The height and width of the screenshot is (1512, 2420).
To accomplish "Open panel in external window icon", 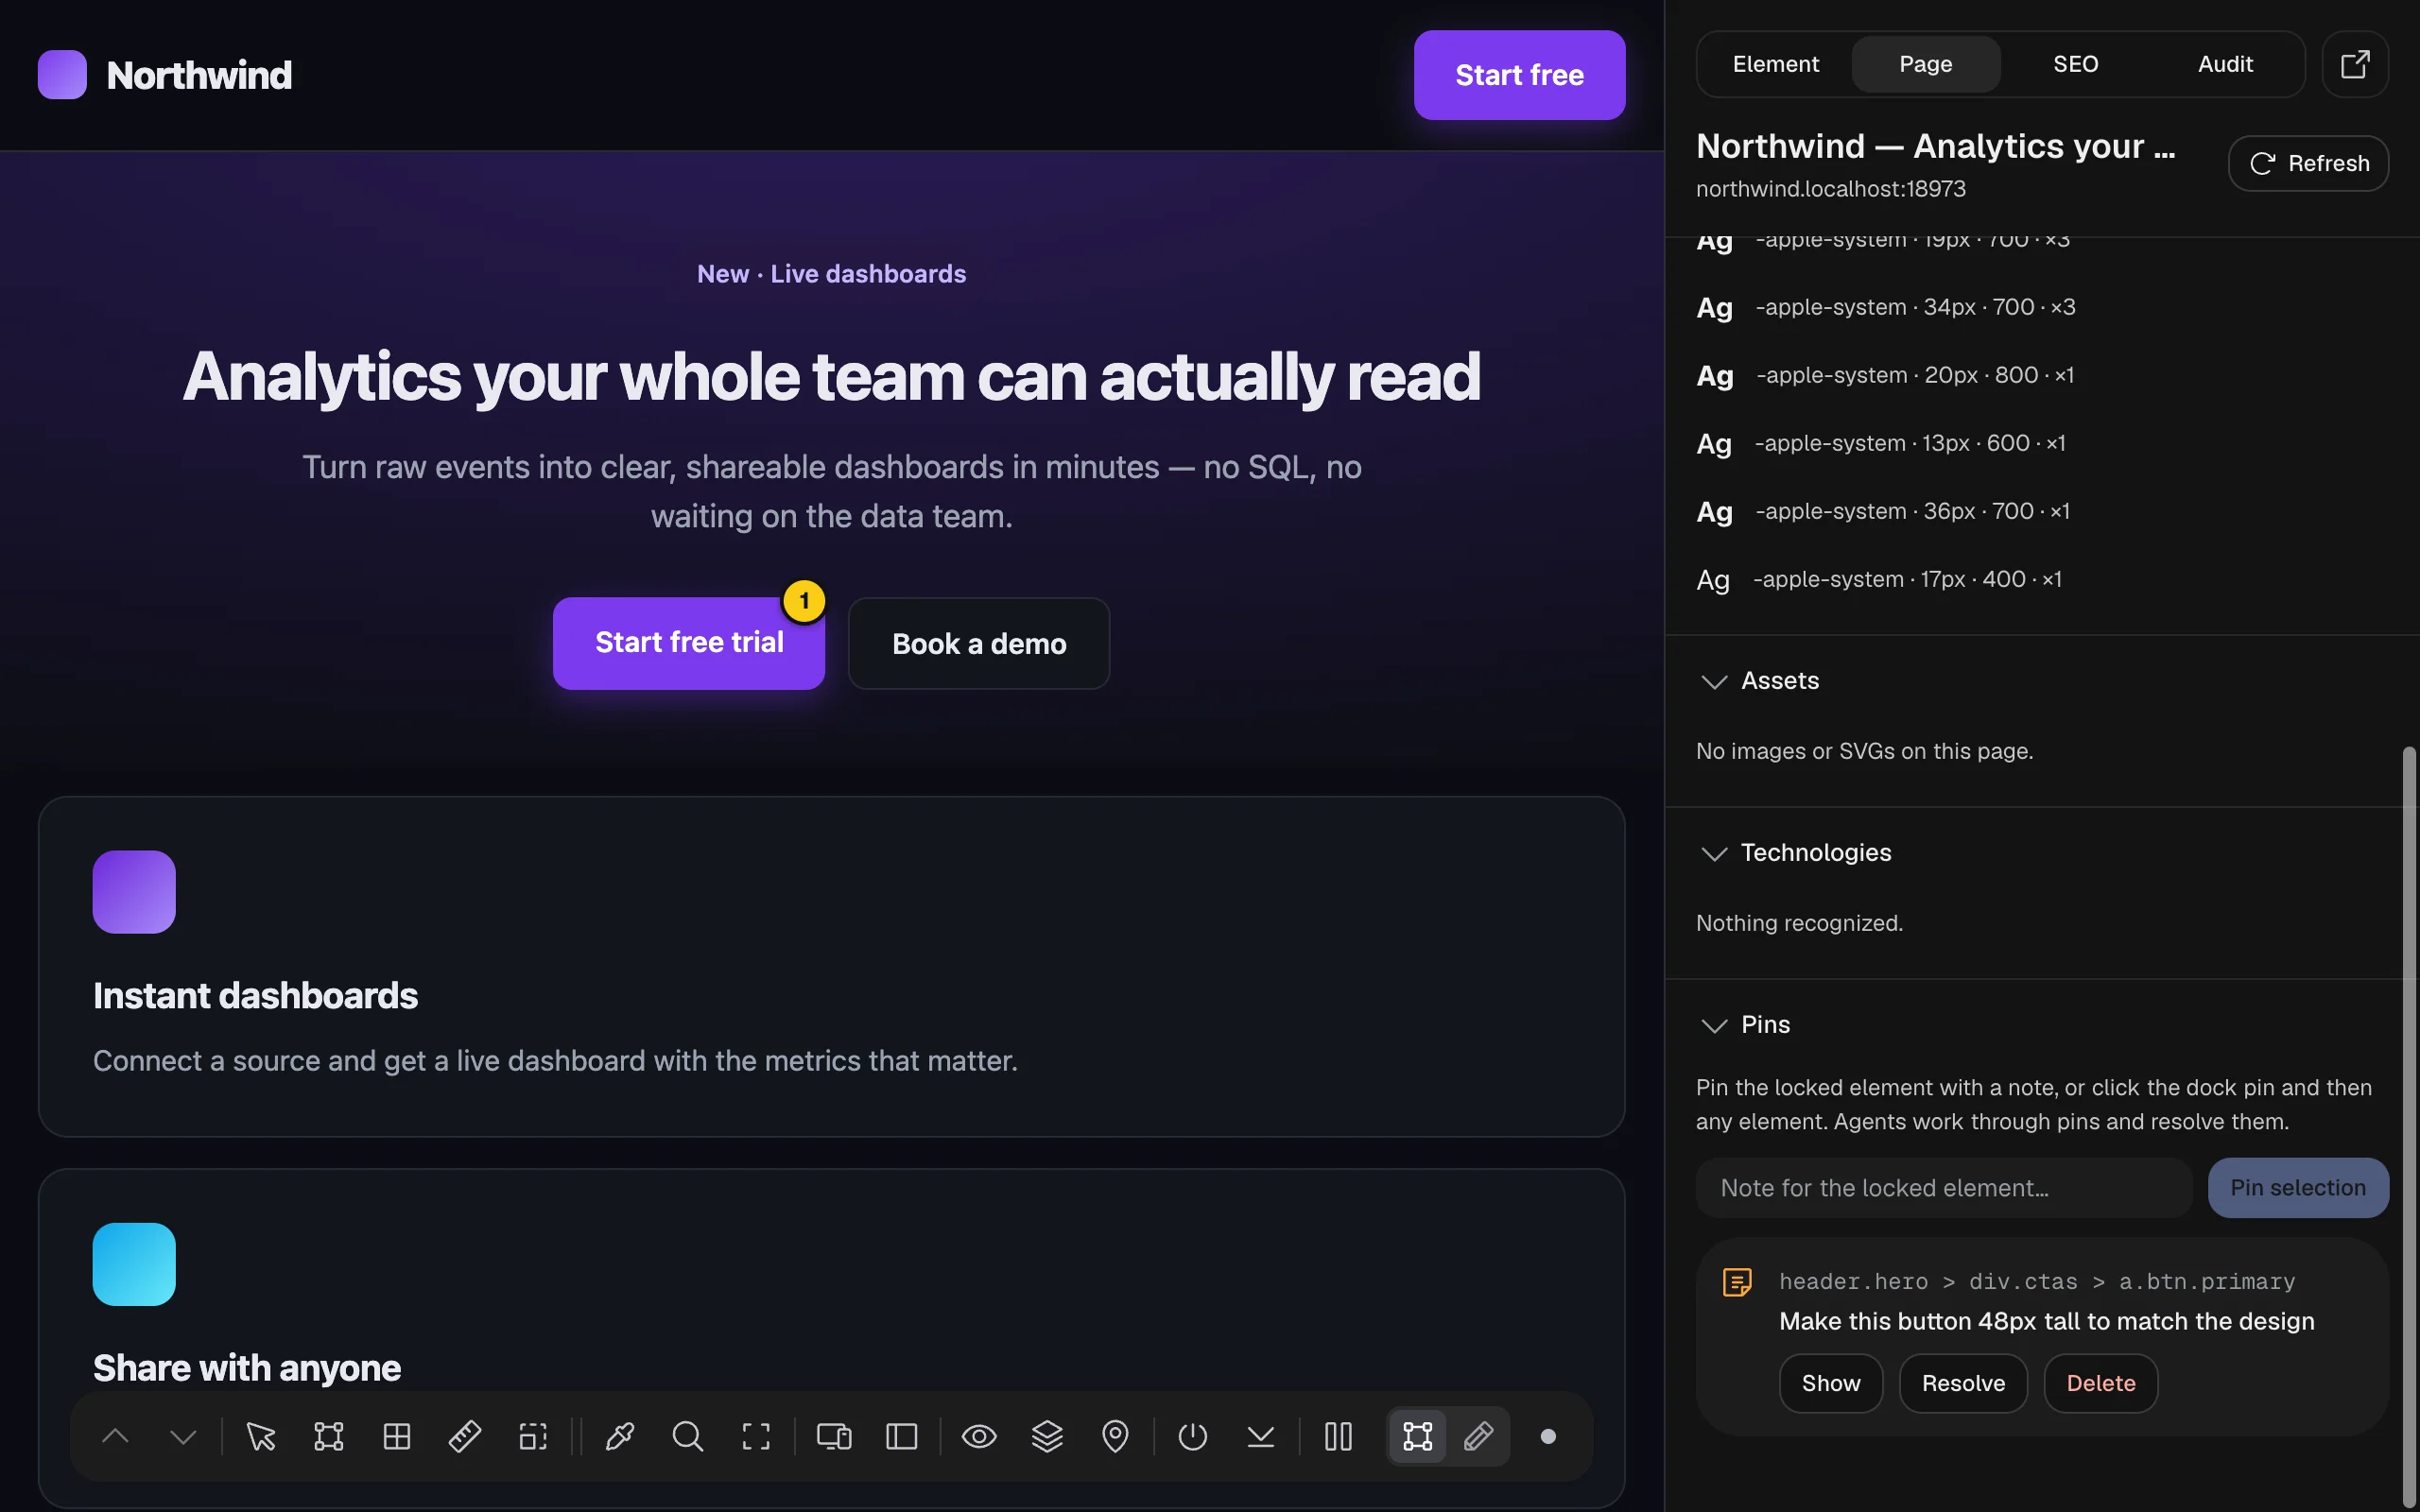I will [x=2355, y=64].
